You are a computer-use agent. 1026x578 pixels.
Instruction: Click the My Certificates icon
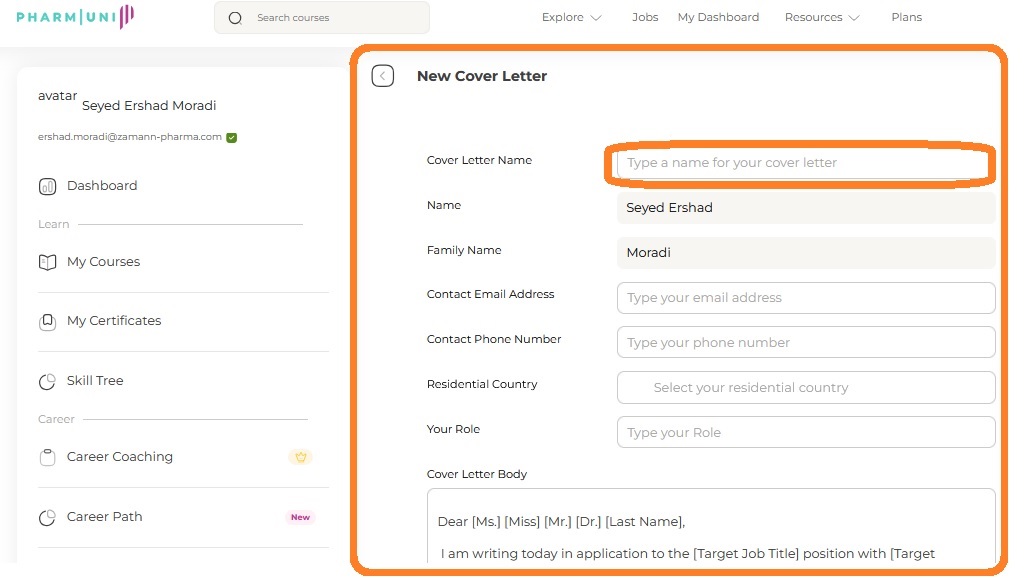click(47, 321)
